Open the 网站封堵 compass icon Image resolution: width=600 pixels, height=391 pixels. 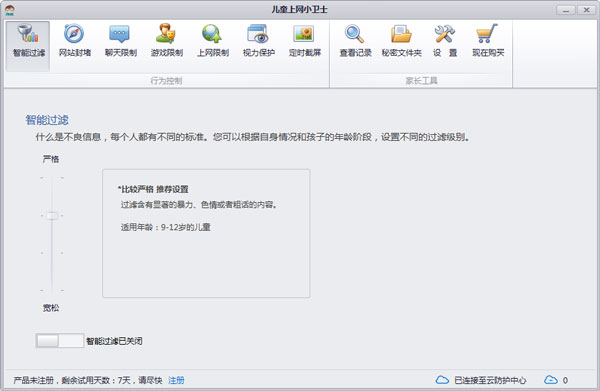click(74, 34)
